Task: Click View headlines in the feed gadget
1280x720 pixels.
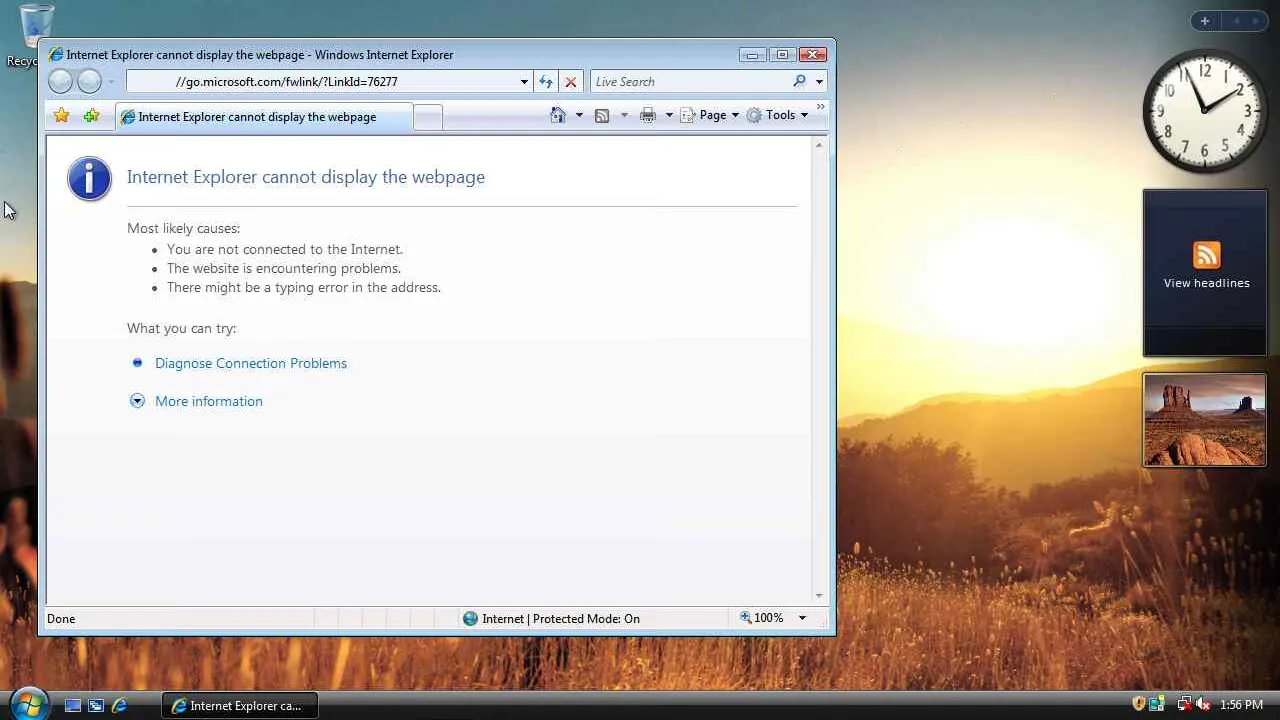Action: tap(1206, 283)
